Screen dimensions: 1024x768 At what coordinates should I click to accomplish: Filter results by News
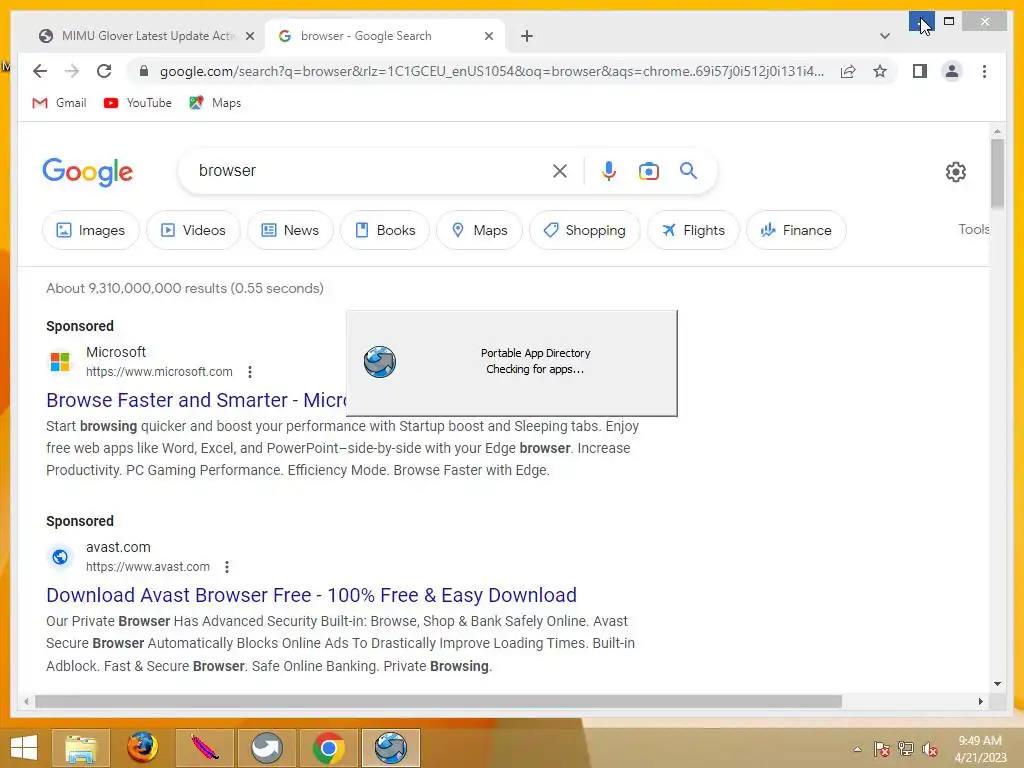(291, 230)
